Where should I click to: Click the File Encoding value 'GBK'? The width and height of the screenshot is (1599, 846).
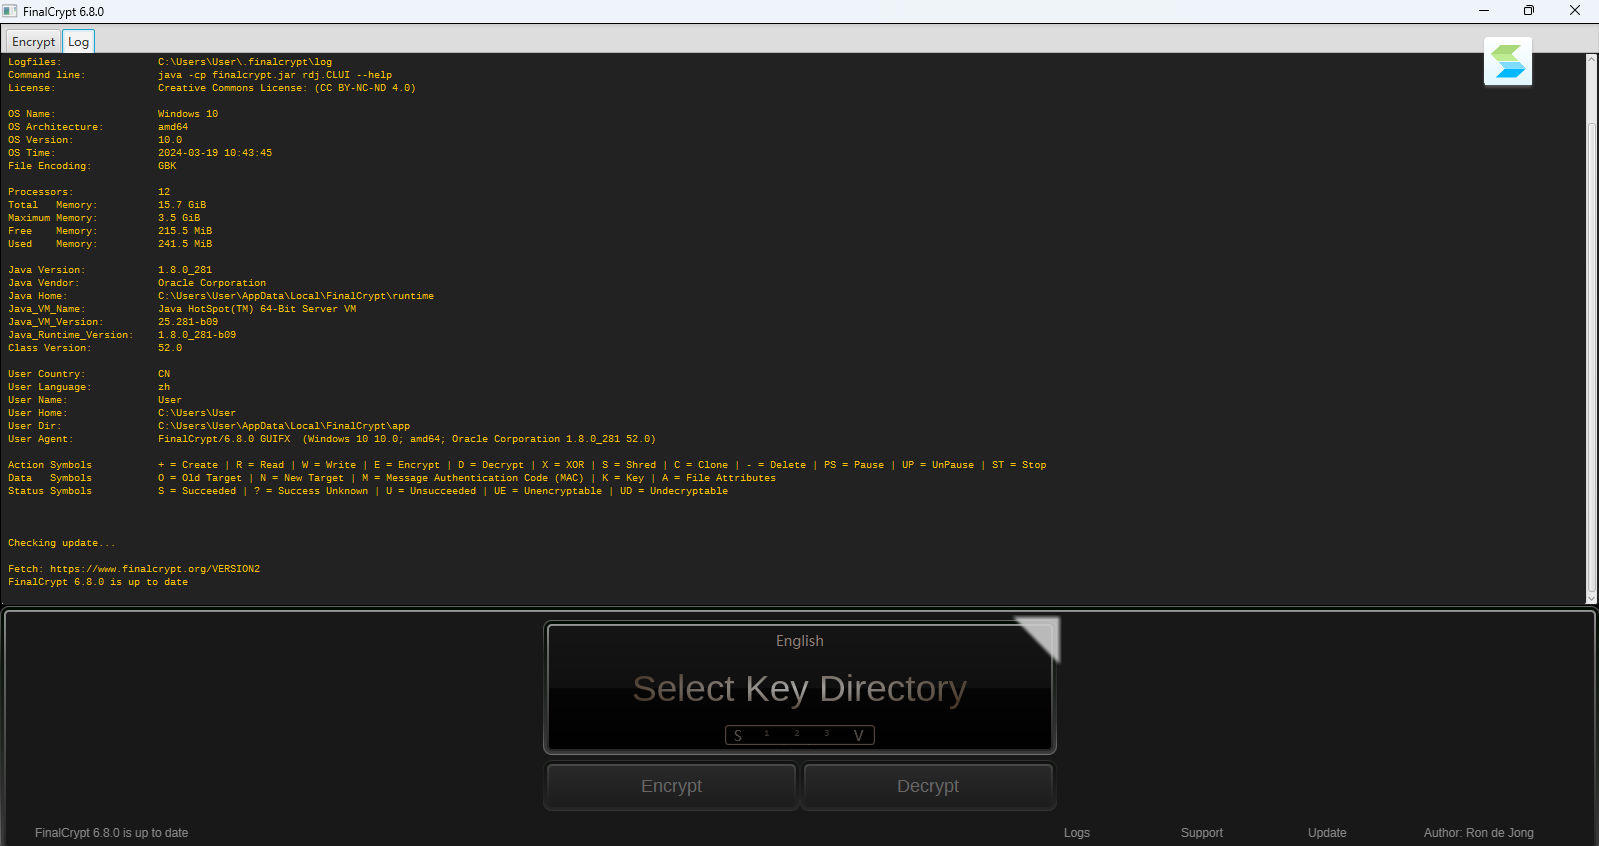pyautogui.click(x=167, y=166)
